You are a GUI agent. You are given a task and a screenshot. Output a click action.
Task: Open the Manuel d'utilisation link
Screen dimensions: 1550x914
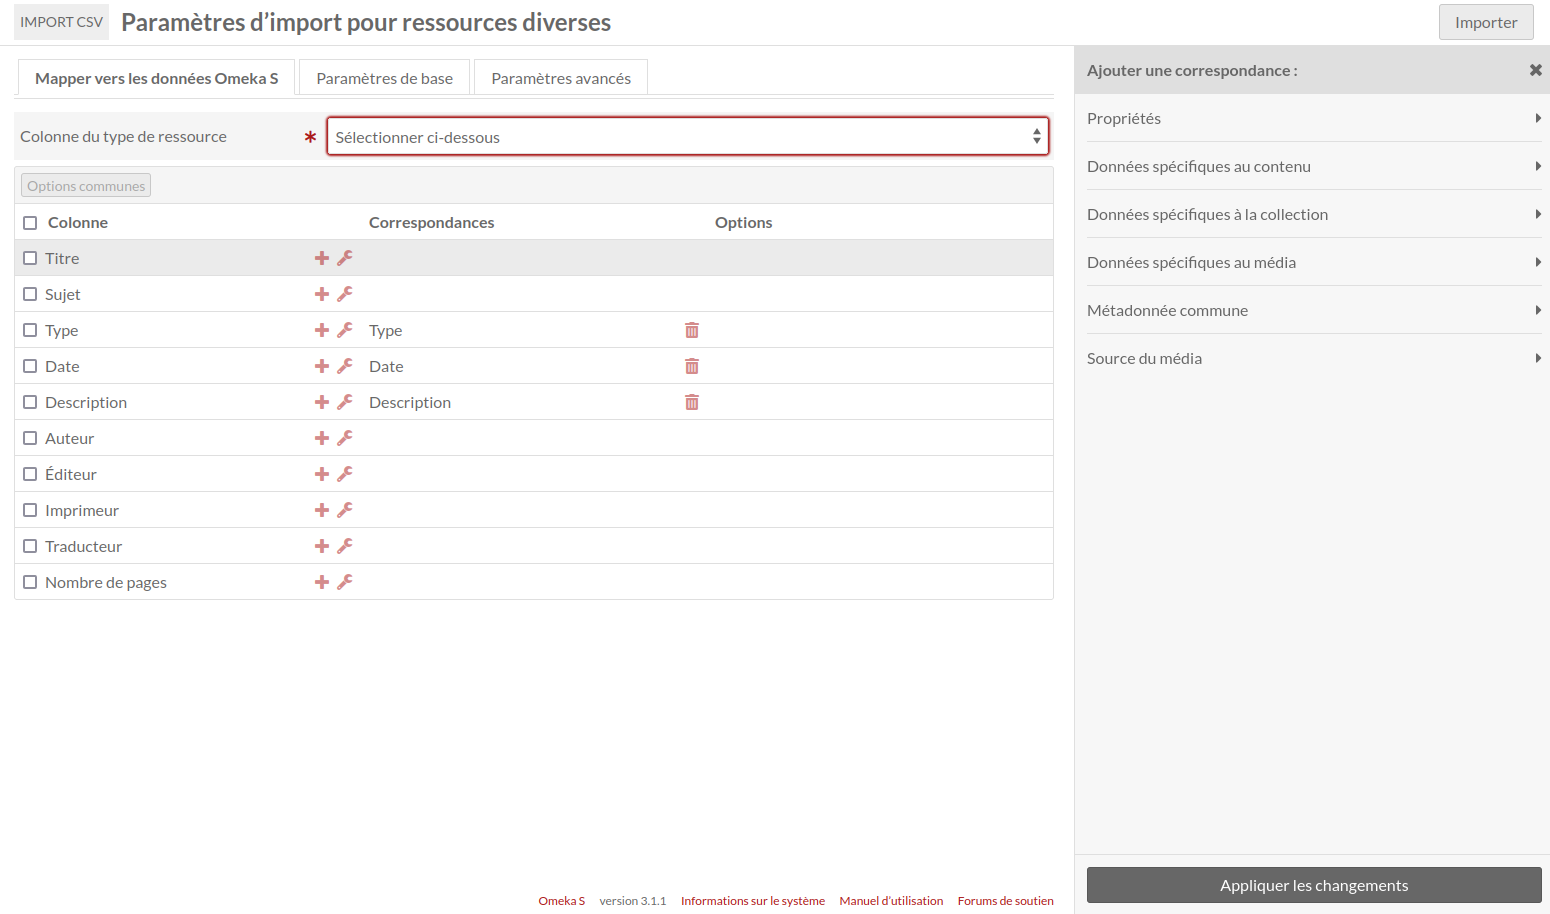[x=891, y=901]
